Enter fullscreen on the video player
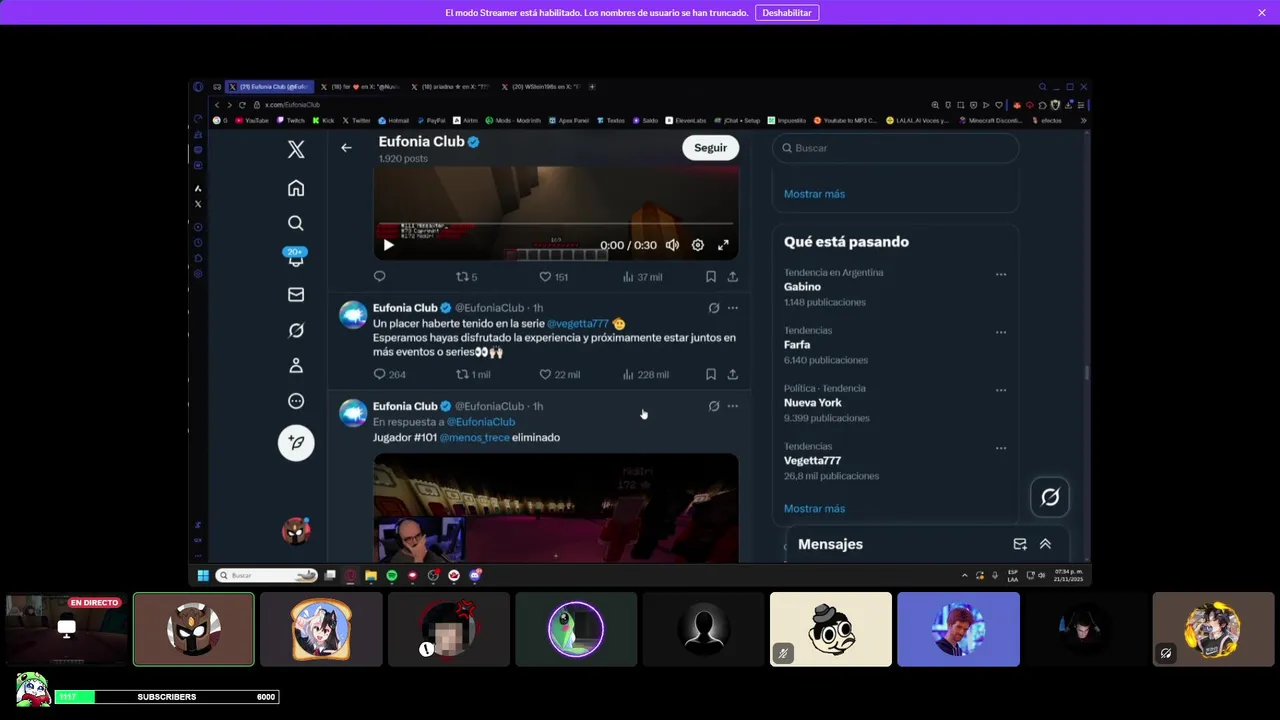The height and width of the screenshot is (720, 1280). point(723,245)
